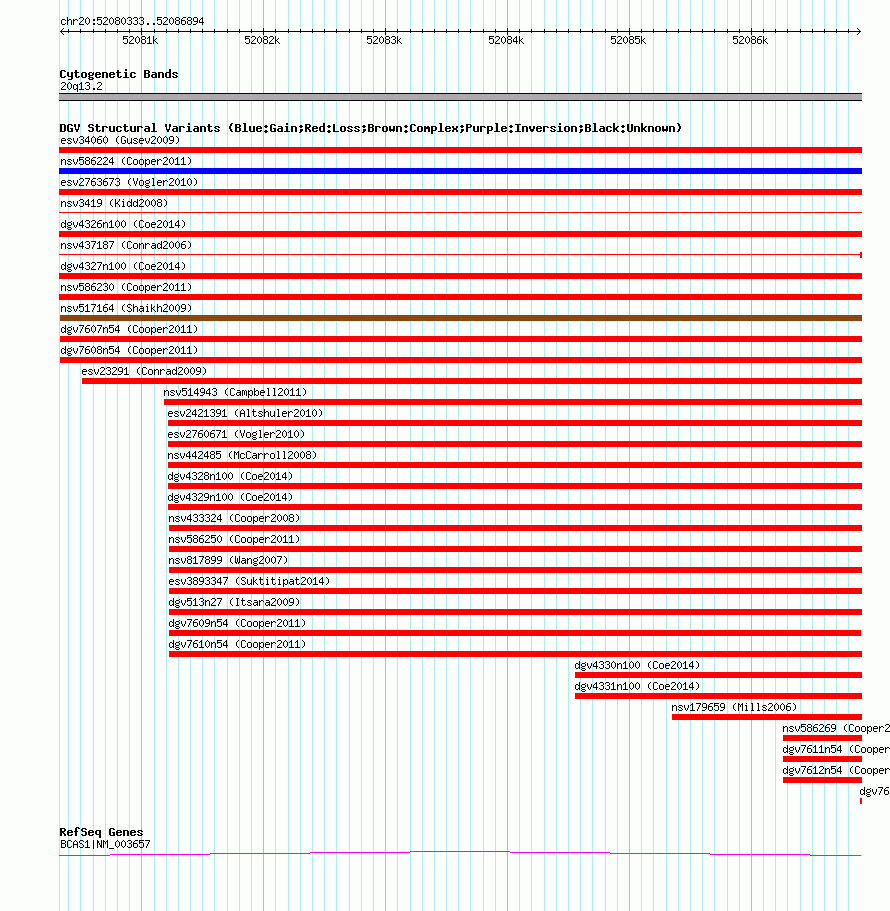Select the red bar under dgv4330n100

(719, 675)
